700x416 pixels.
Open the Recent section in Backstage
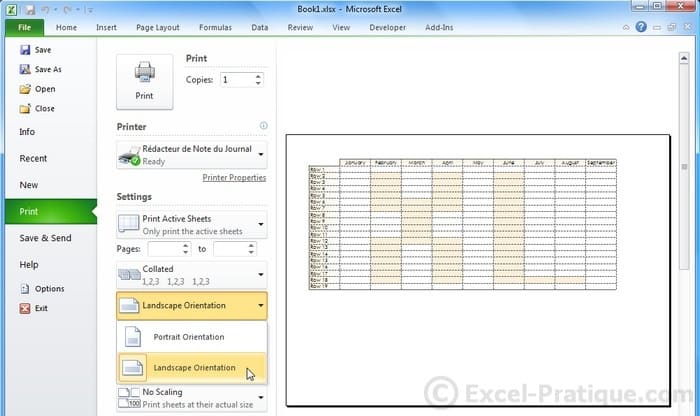pyautogui.click(x=51, y=158)
